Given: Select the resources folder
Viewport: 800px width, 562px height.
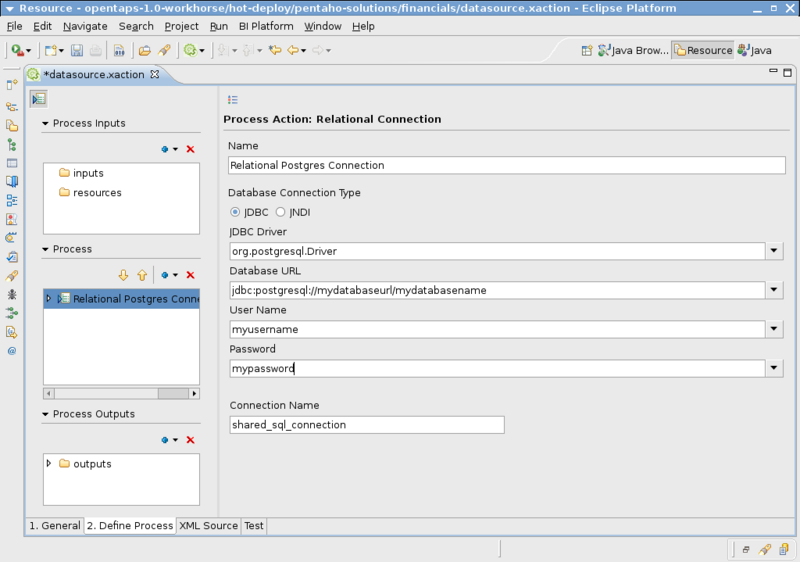Looking at the screenshot, I should 90,193.
